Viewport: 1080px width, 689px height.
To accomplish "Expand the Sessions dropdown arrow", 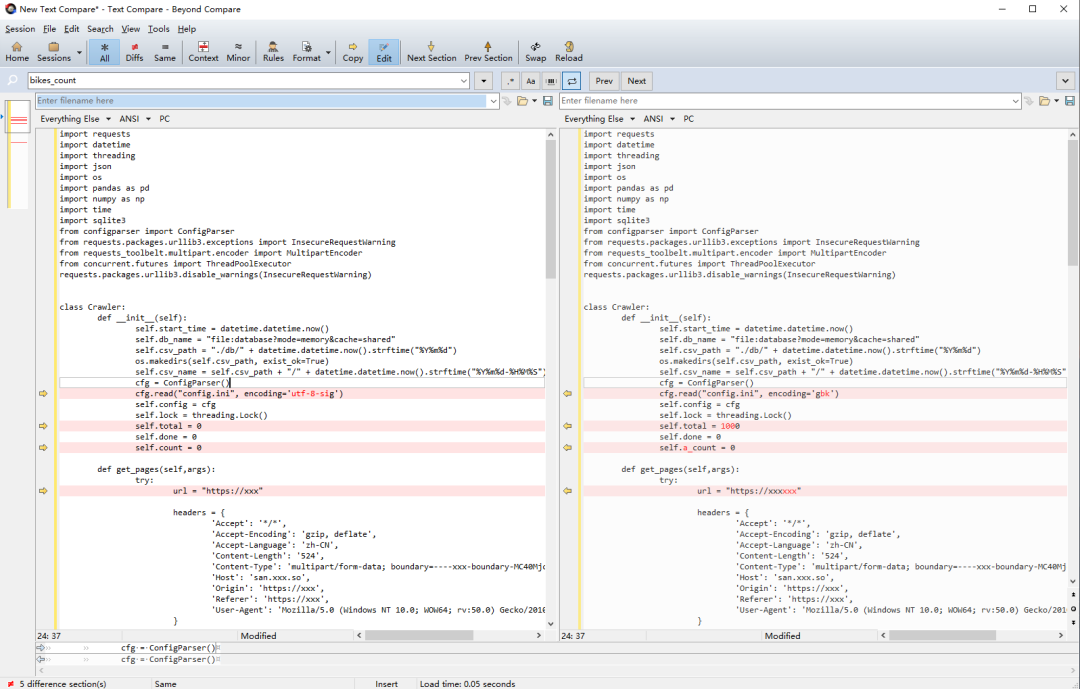I will pyautogui.click(x=79, y=52).
